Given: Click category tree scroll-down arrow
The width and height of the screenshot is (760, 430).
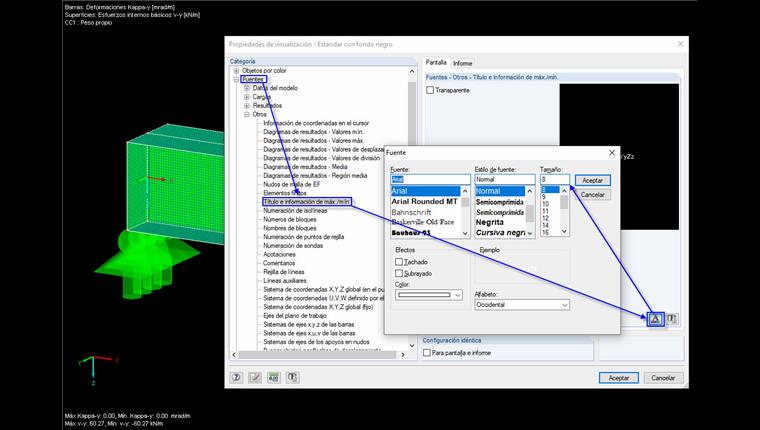Looking at the screenshot, I should click(412, 346).
